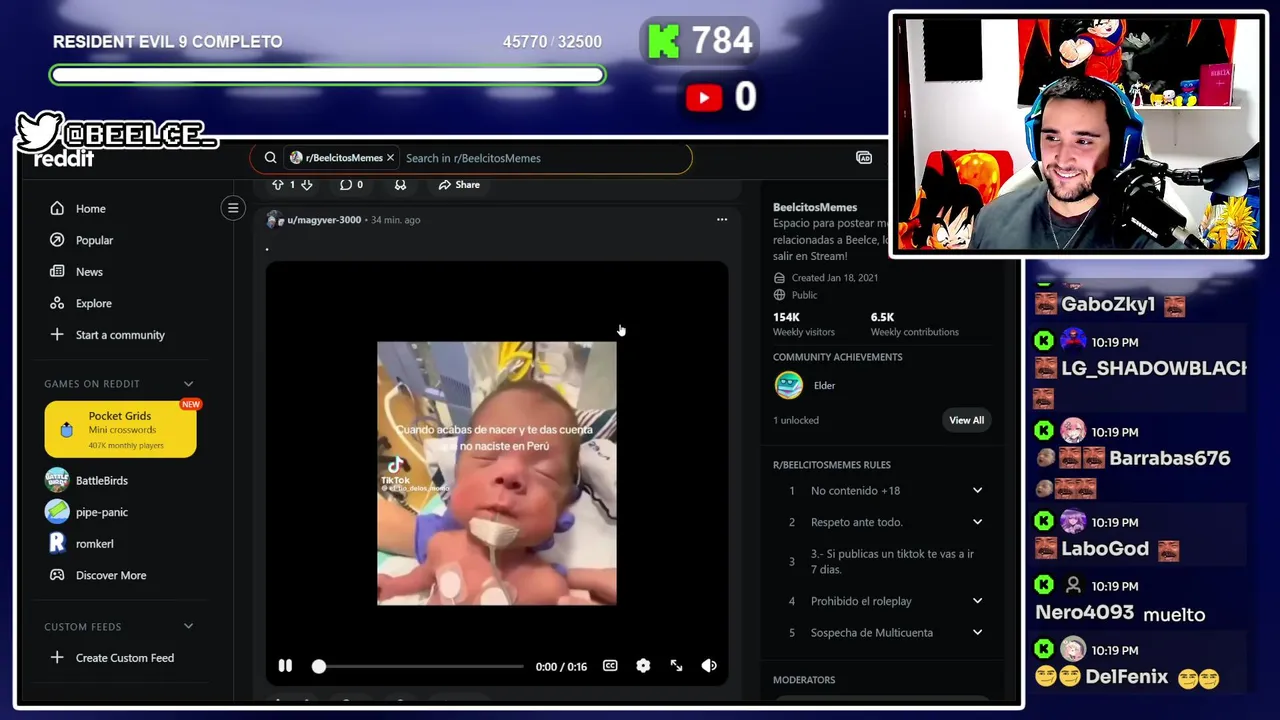Click Nero4093 chat username
1280x720 pixels.
click(1084, 613)
